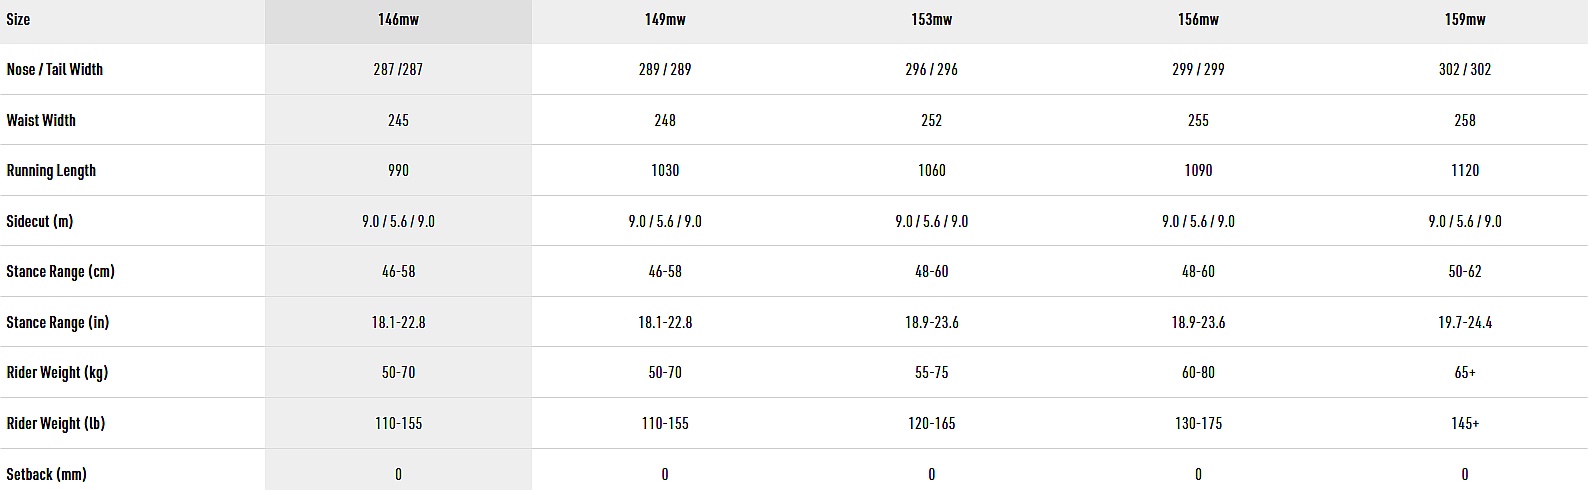
Task: Pick the 159mw size column header
Action: click(1465, 20)
